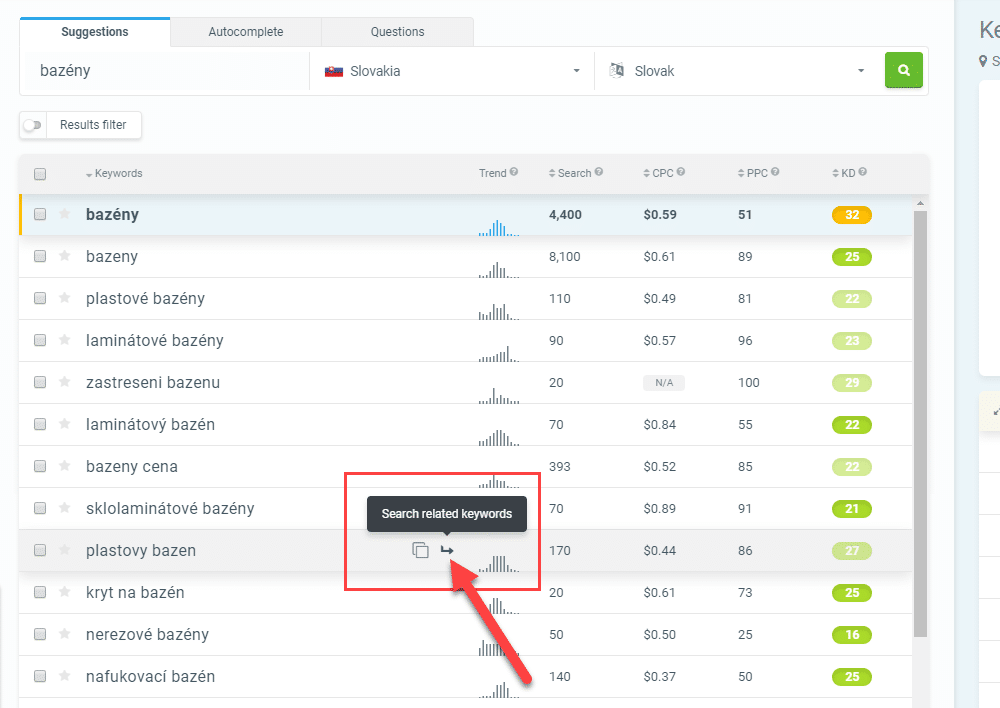
Task: Open keyword 'nafukovací bazén'
Action: tap(151, 677)
